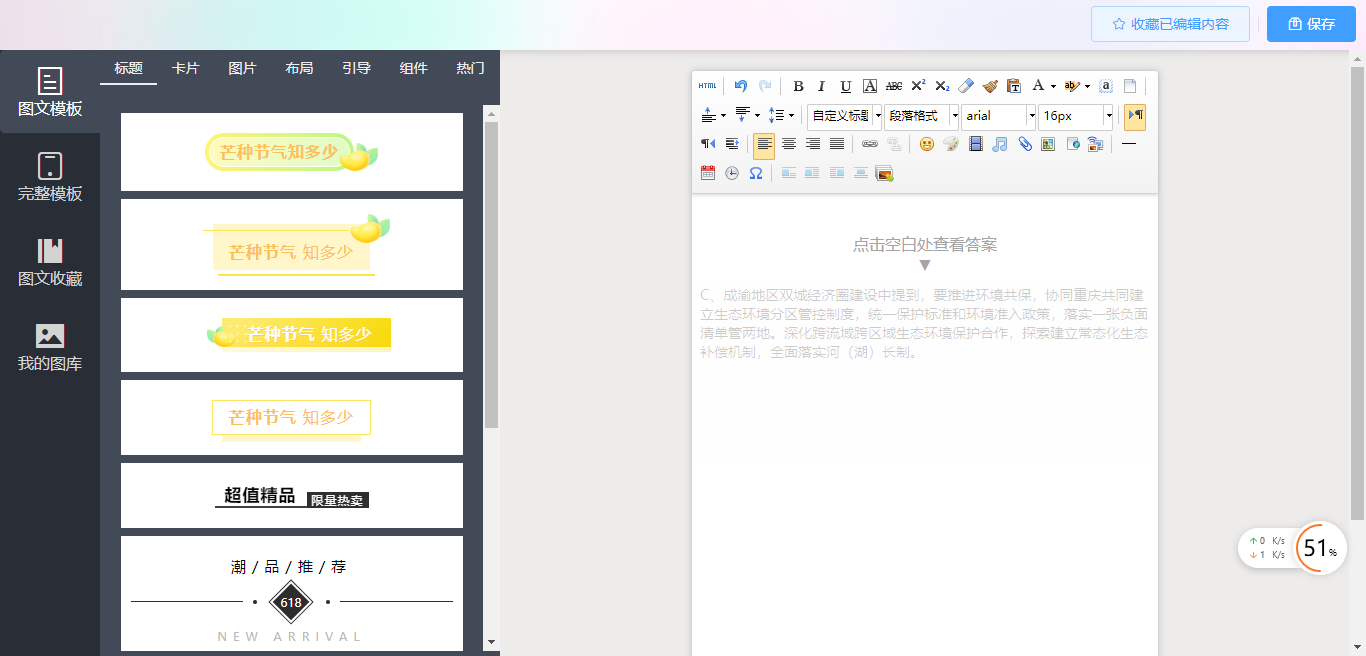The height and width of the screenshot is (656, 1366).
Task: Click the 收藏已编辑内容 button
Action: click(1170, 24)
